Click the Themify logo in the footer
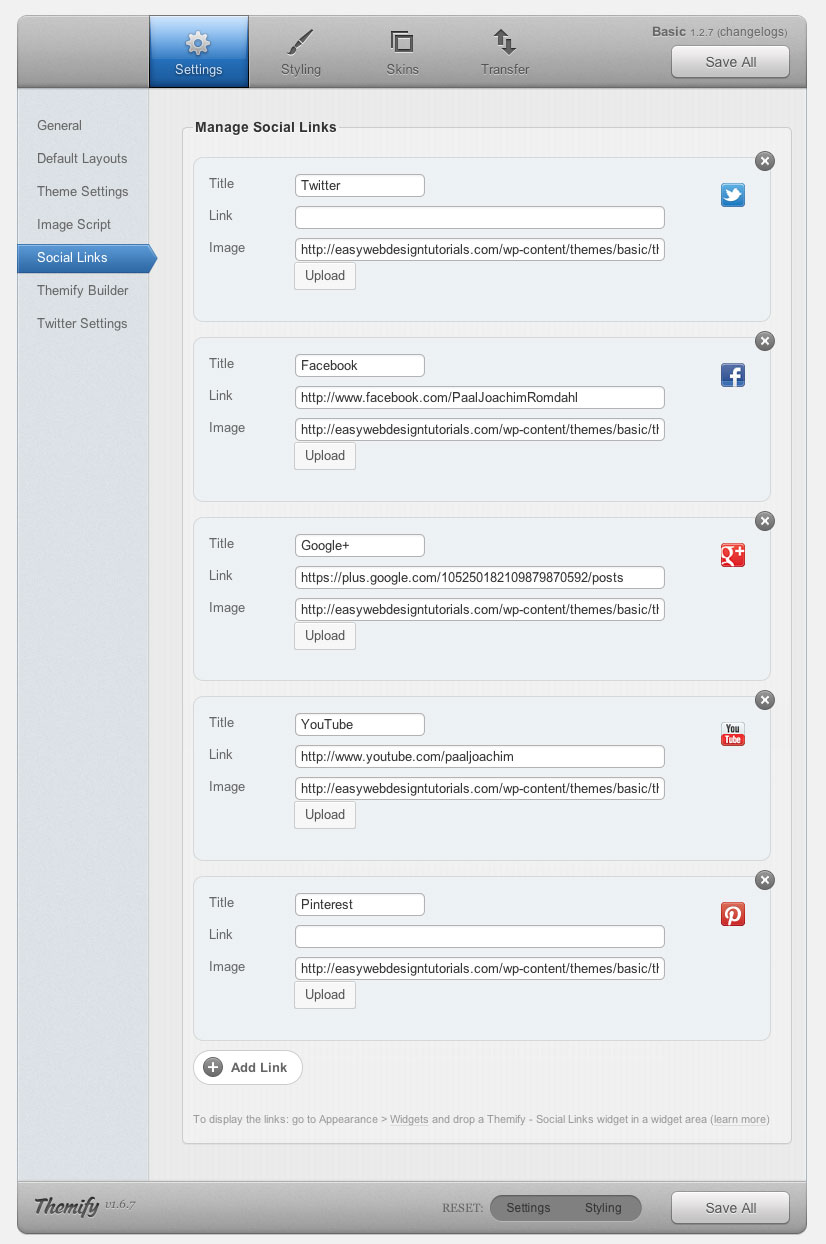 point(66,1206)
